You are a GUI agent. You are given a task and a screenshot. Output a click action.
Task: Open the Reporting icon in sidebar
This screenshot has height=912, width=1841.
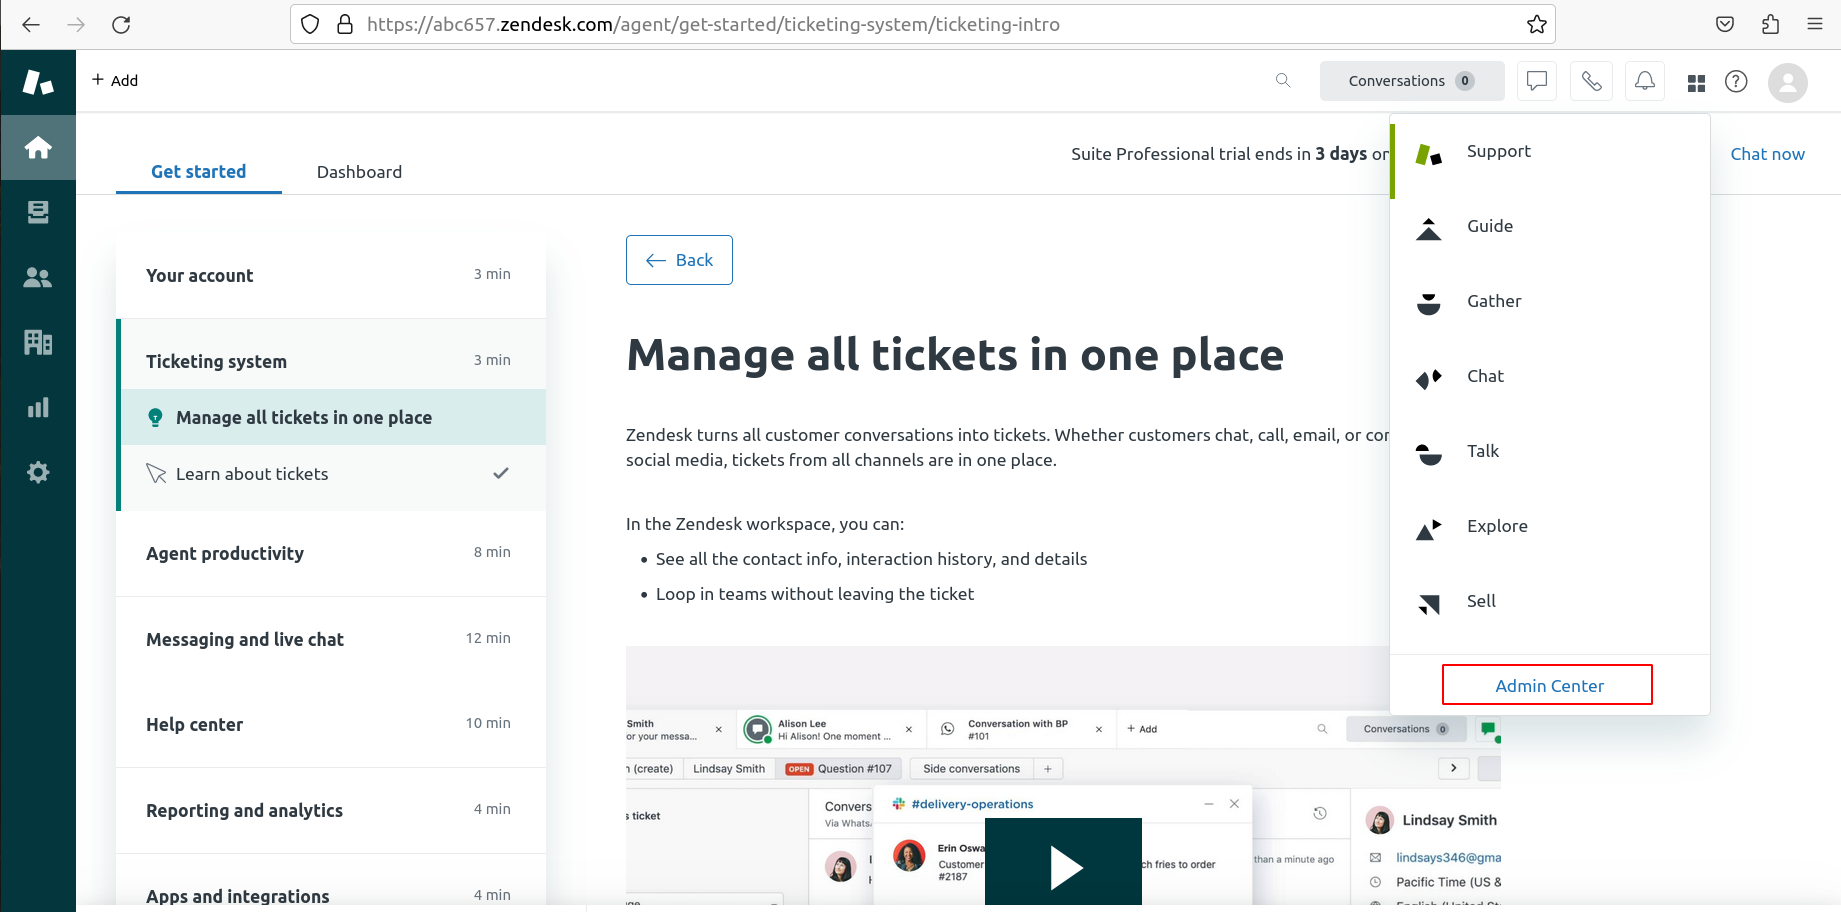38,407
